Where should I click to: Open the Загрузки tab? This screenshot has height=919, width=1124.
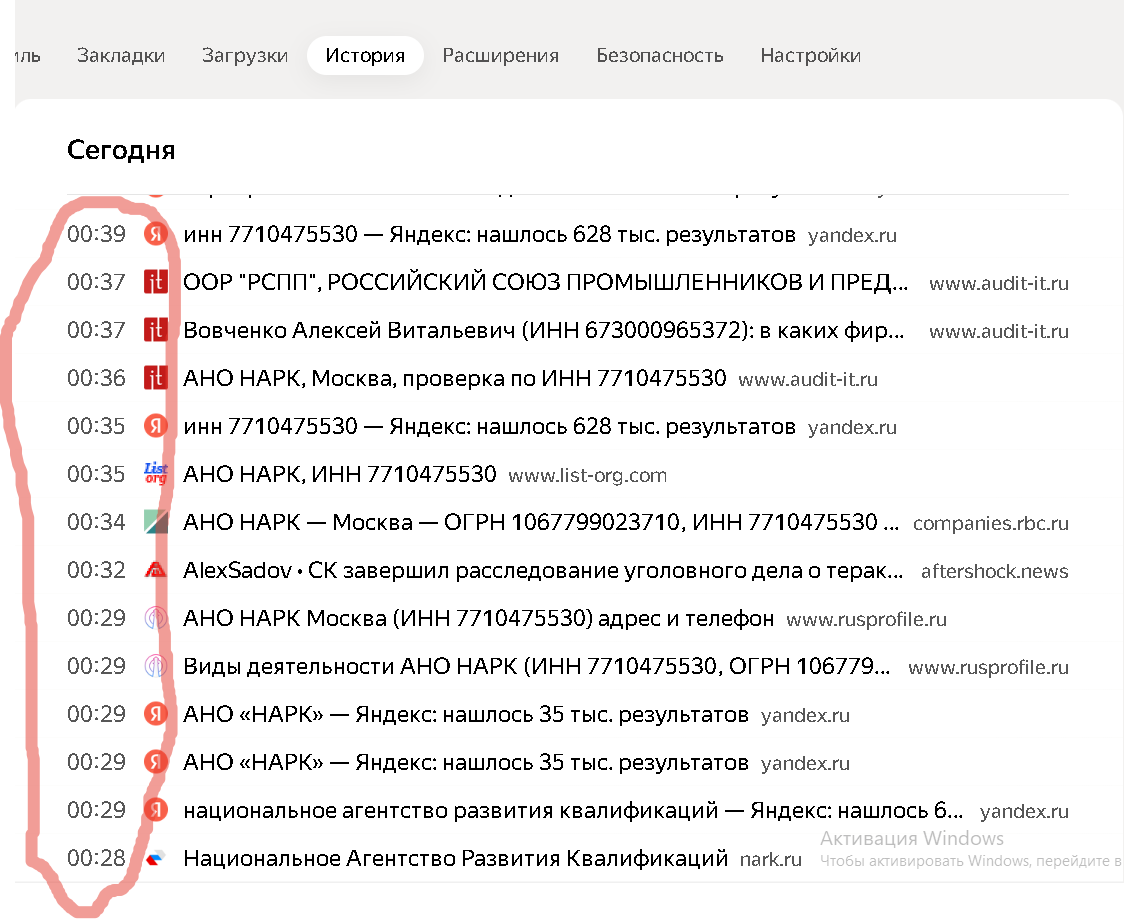(245, 55)
